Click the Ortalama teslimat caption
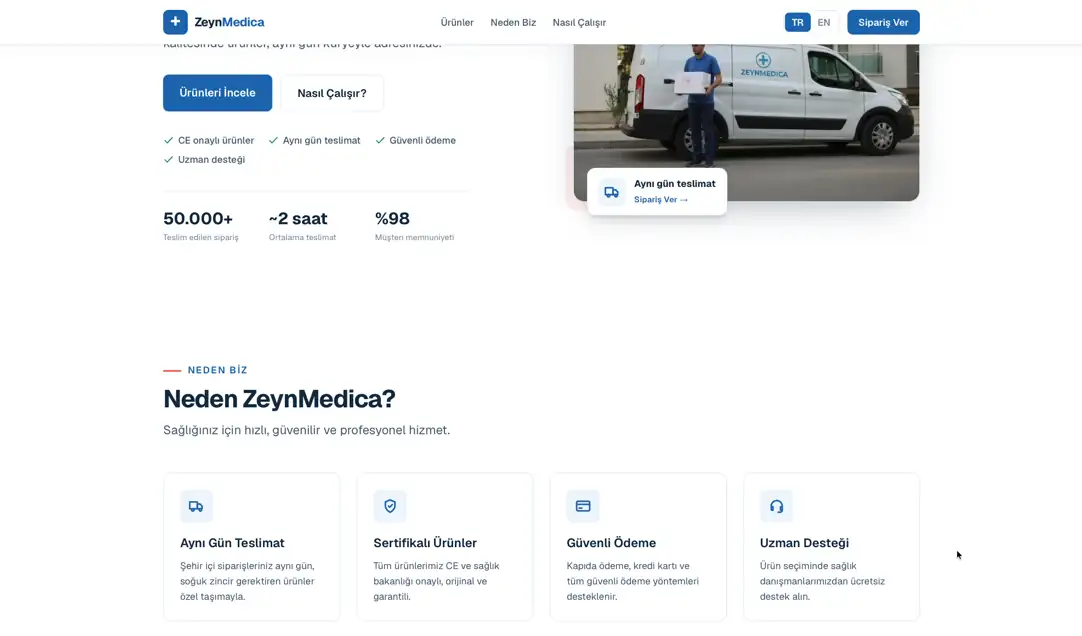Image resolution: width=1082 pixels, height=636 pixels. tap(302, 237)
